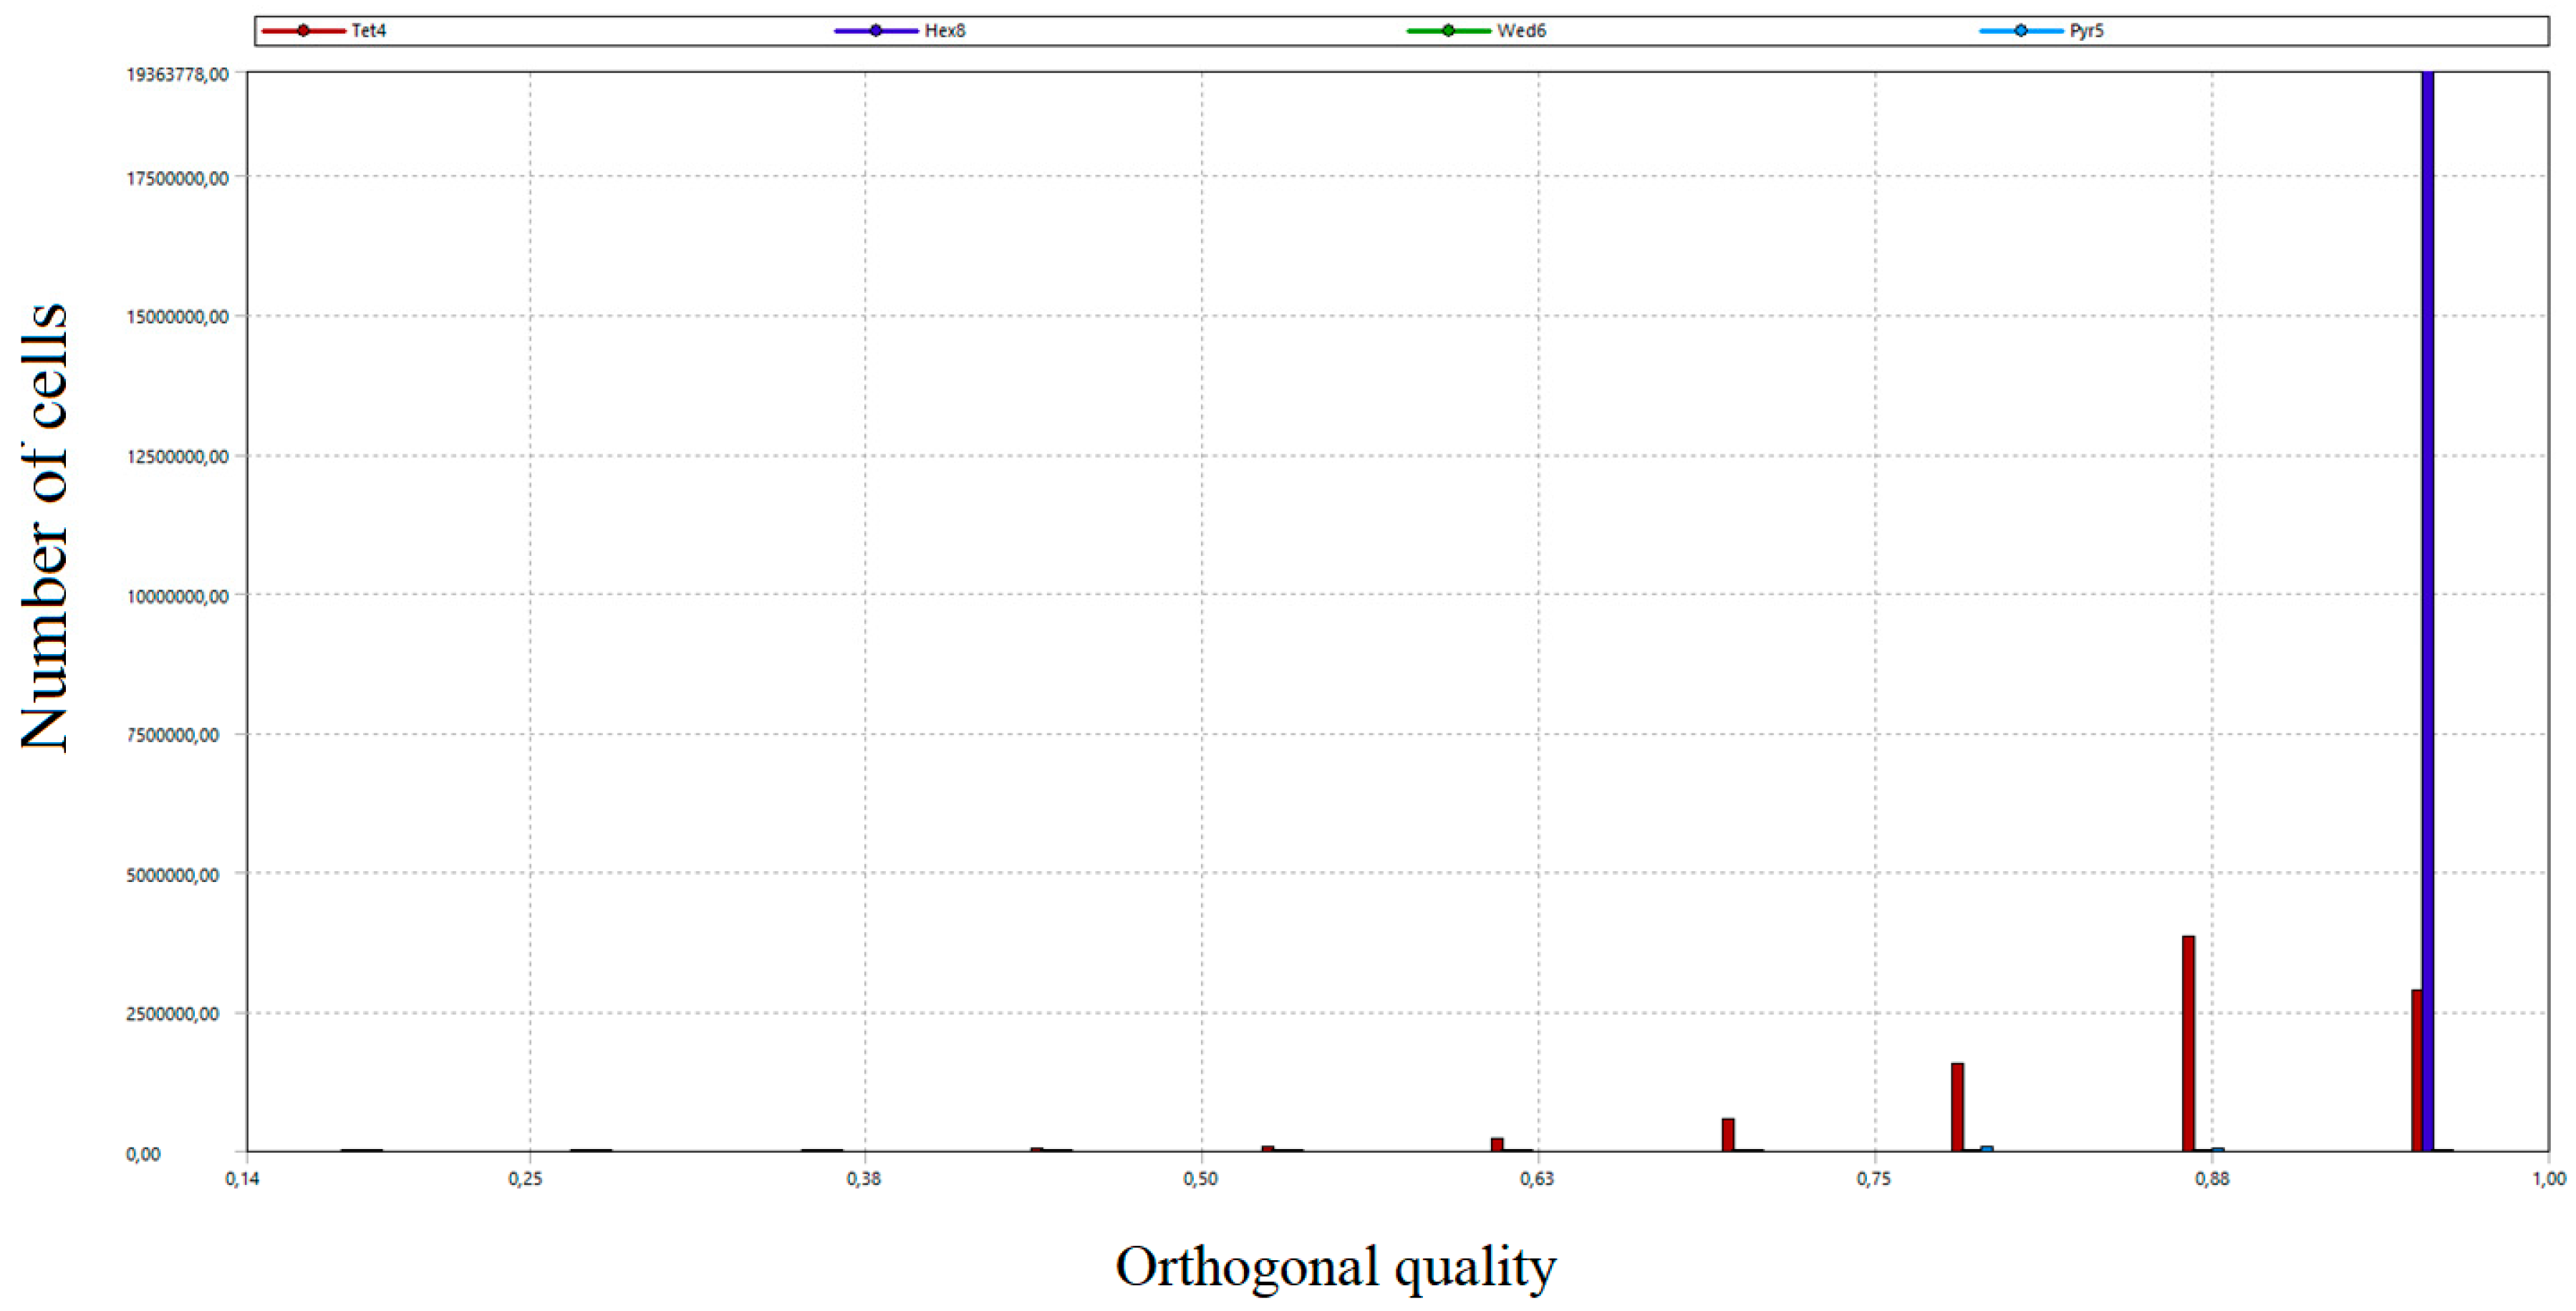This screenshot has height=1311, width=2576.
Task: Select the Hex8 legend label text
Action: pos(945,31)
